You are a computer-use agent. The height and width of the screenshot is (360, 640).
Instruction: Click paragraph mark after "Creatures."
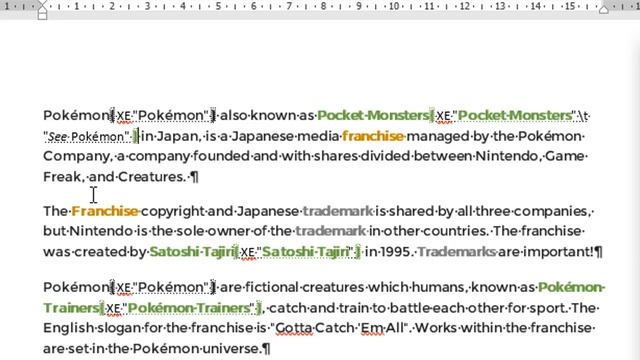195,177
